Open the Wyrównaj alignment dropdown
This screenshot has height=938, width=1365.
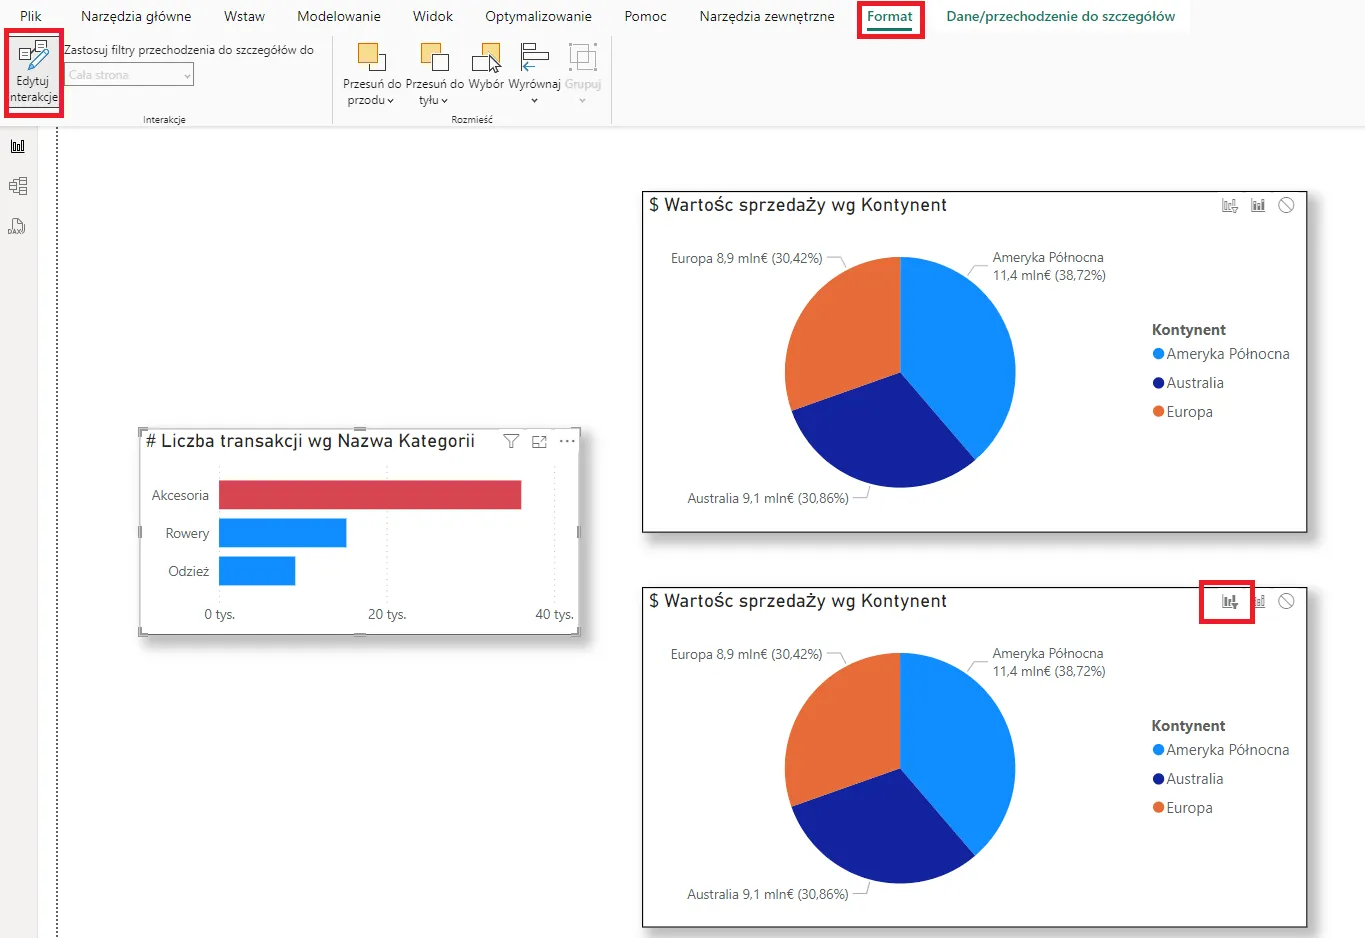point(534,92)
